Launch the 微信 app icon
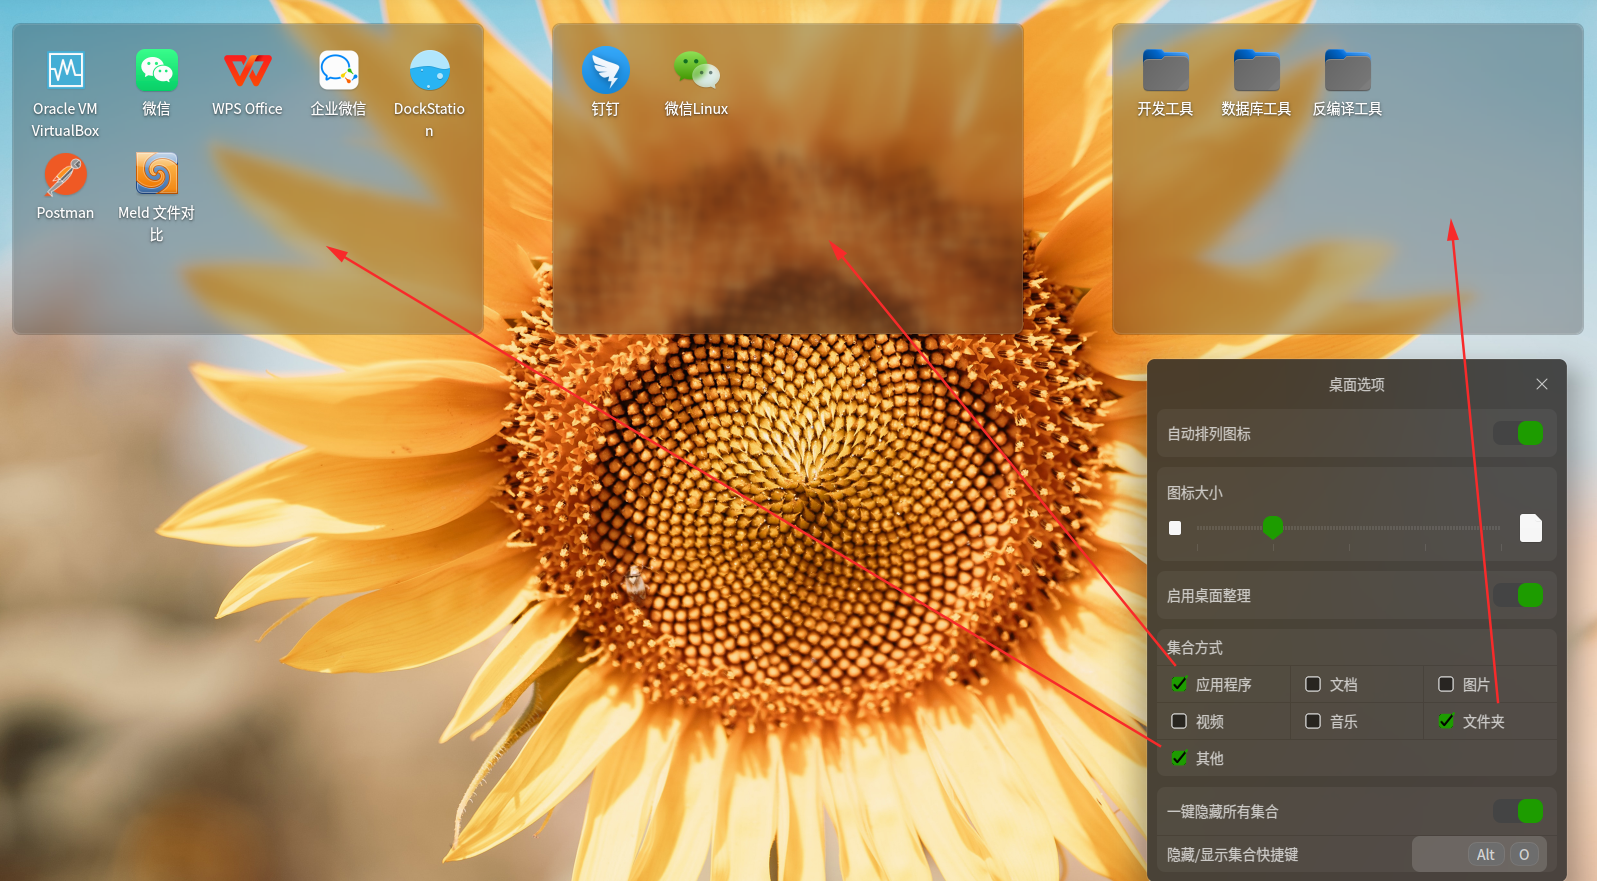This screenshot has width=1597, height=881. [x=157, y=70]
